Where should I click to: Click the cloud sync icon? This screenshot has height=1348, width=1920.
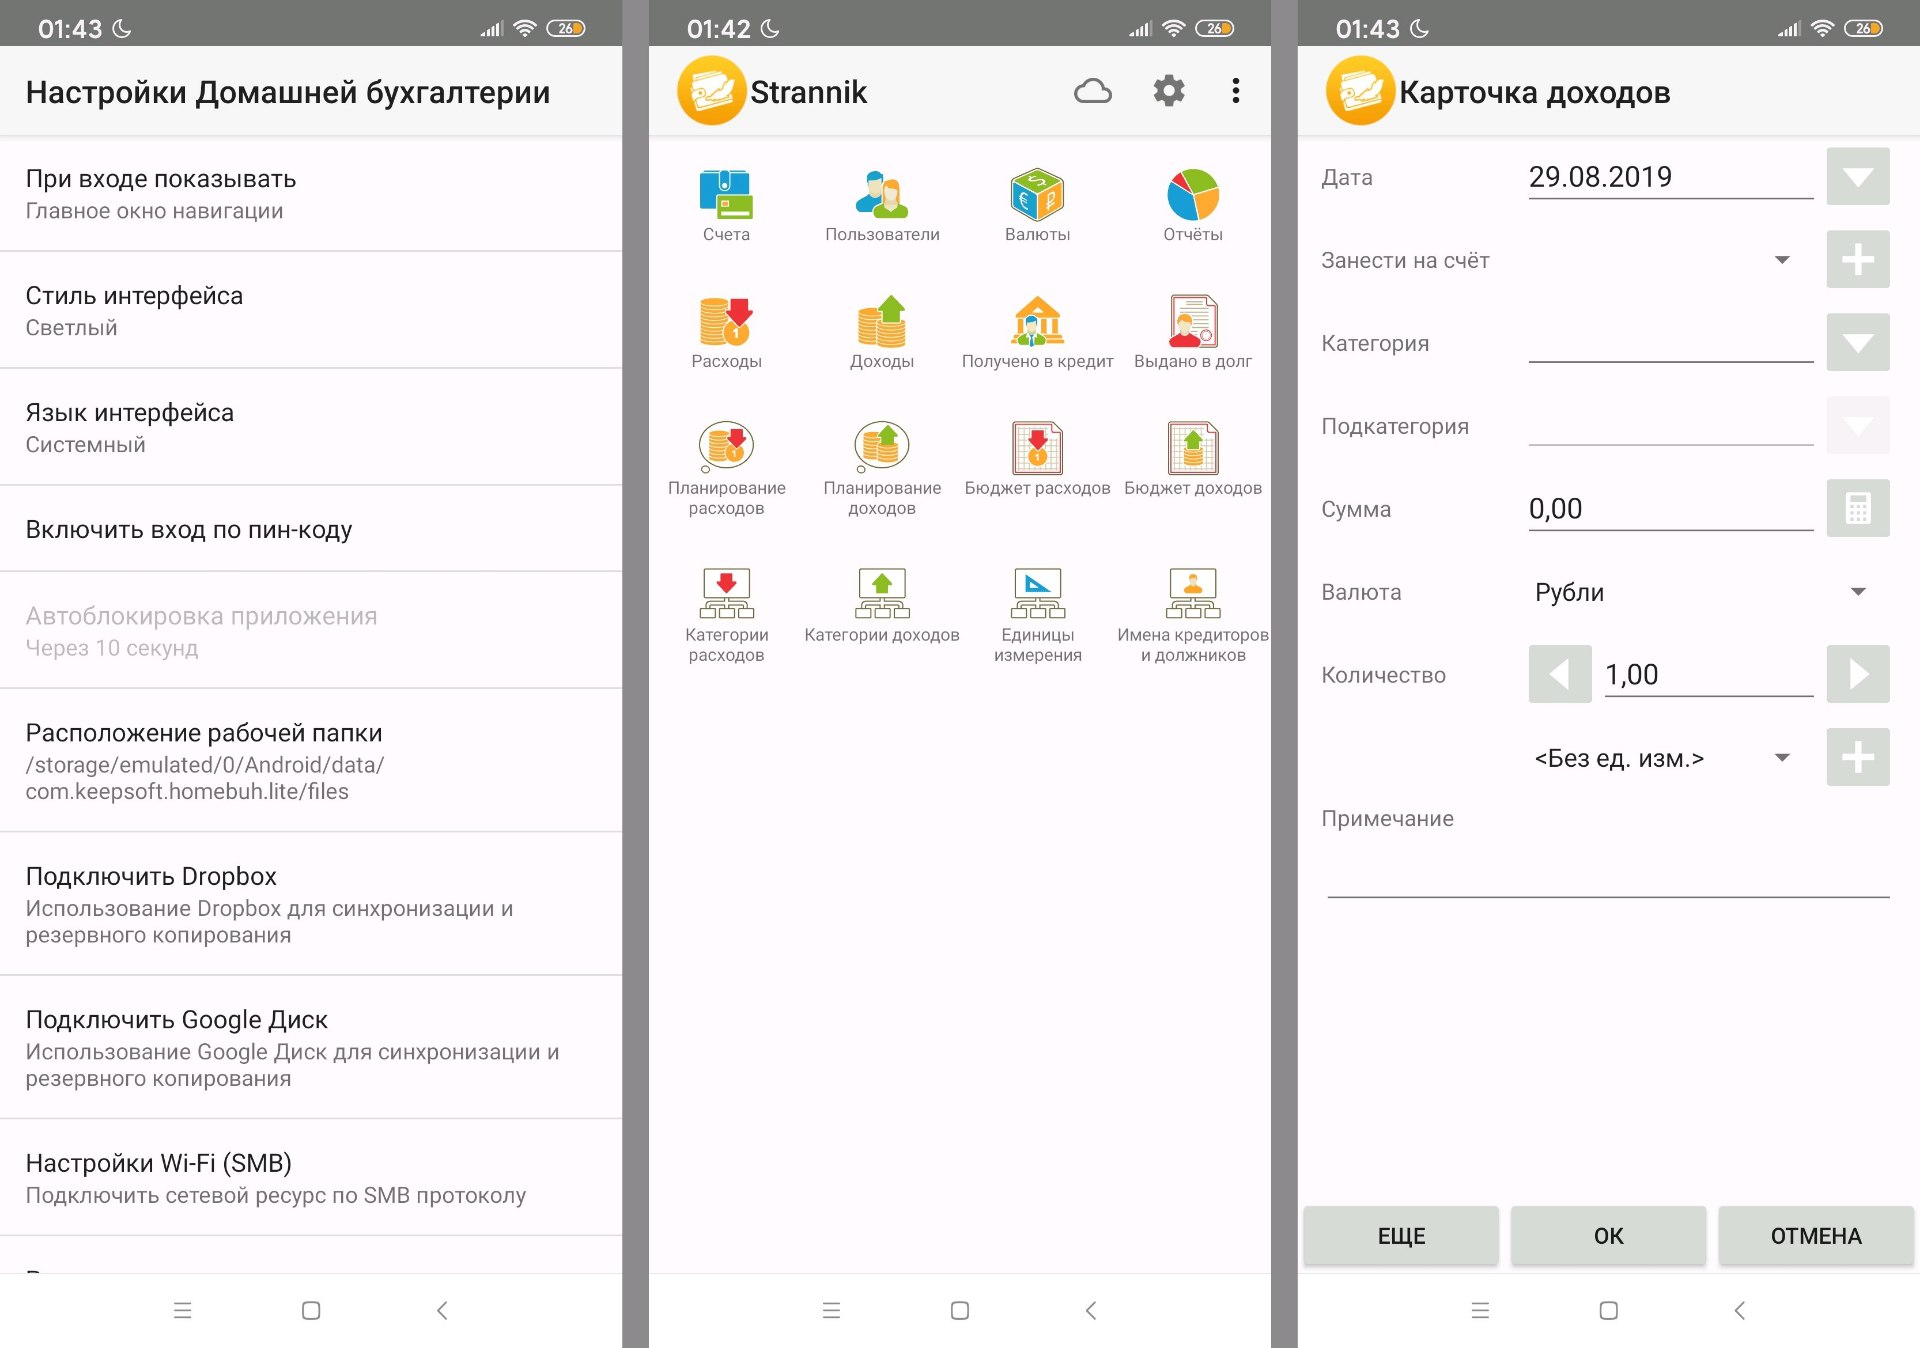(1092, 92)
